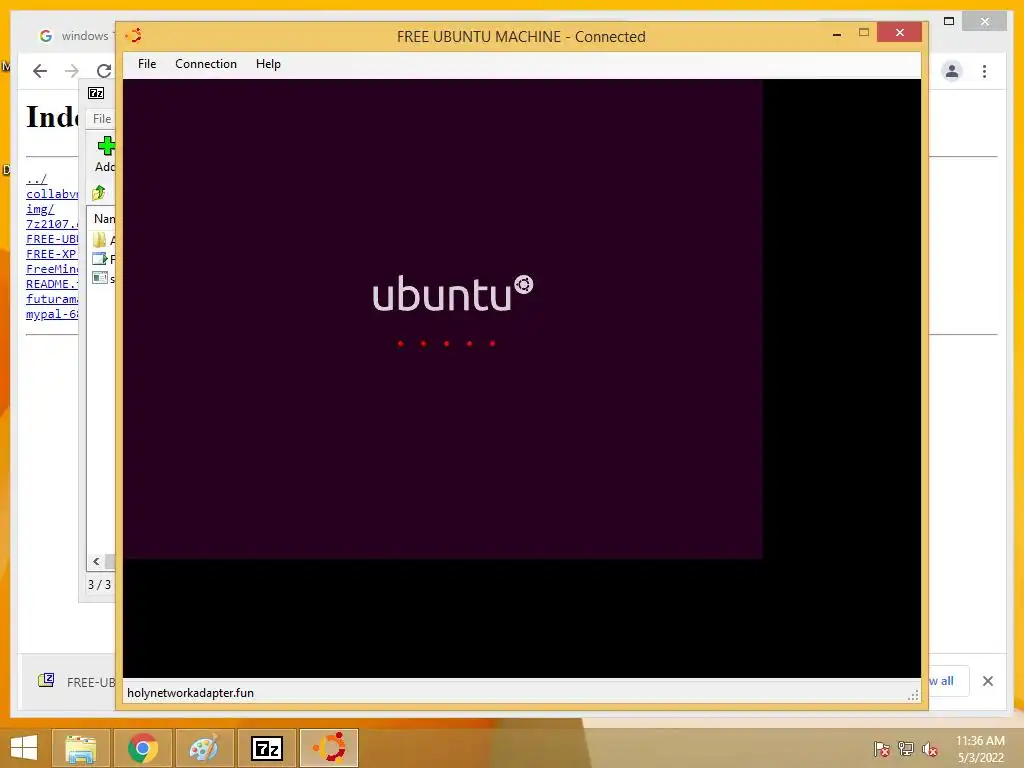Screen dimensions: 1024x768
Task: Click the Chrome back arrow button
Action: [x=40, y=71]
